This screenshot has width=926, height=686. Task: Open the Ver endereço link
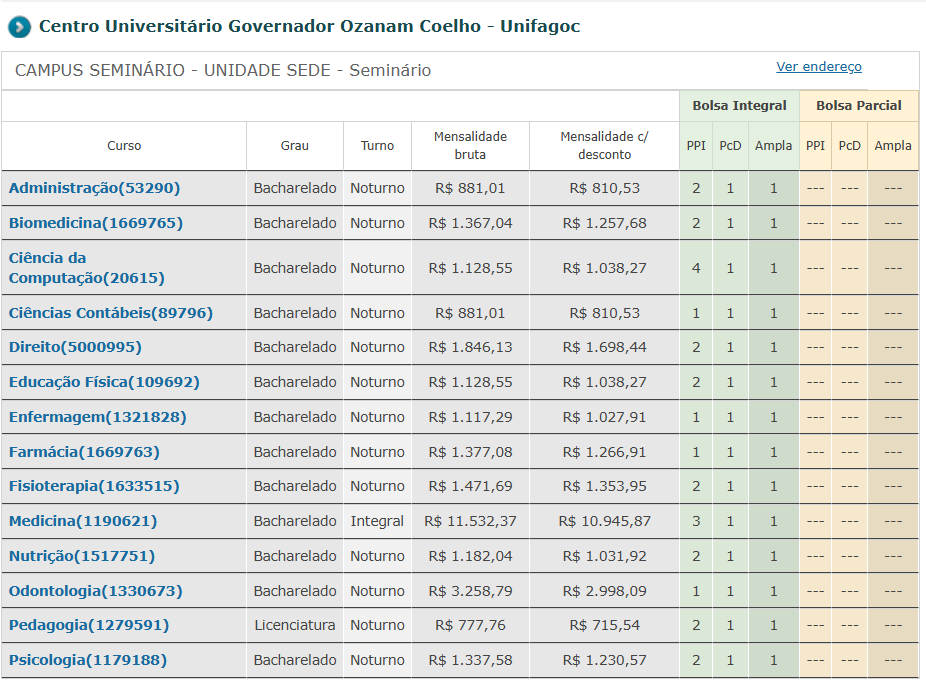pos(818,67)
